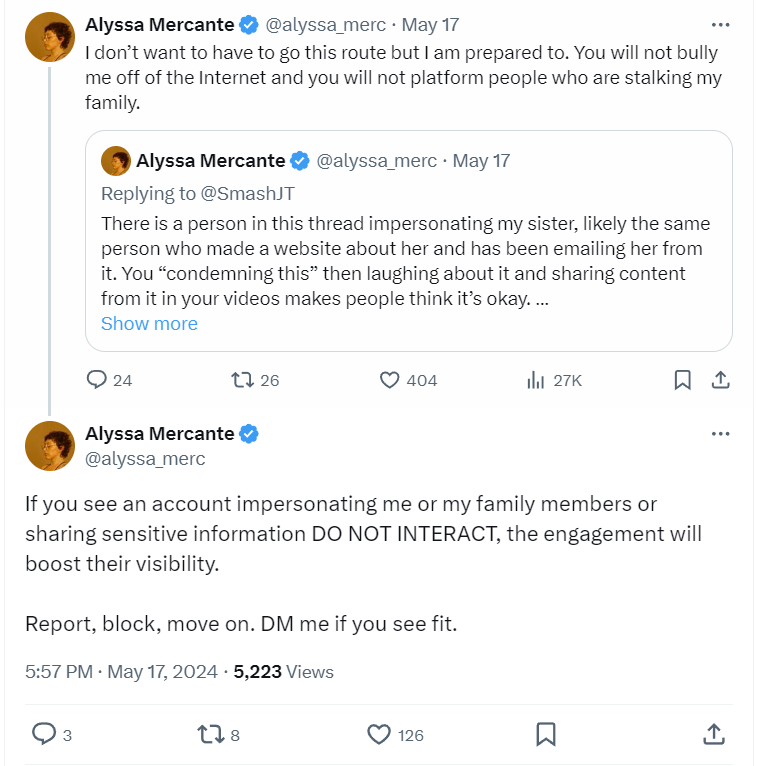Share the main tweet at bottom
The image size is (757, 766).
714,735
